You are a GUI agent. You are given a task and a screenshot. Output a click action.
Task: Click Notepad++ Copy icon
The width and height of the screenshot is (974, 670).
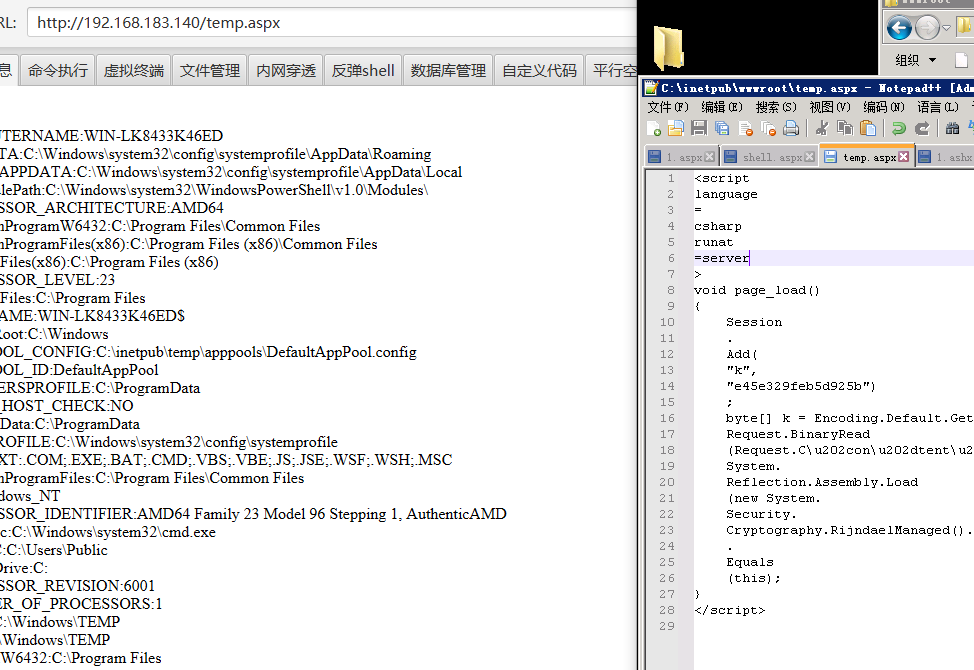845,129
